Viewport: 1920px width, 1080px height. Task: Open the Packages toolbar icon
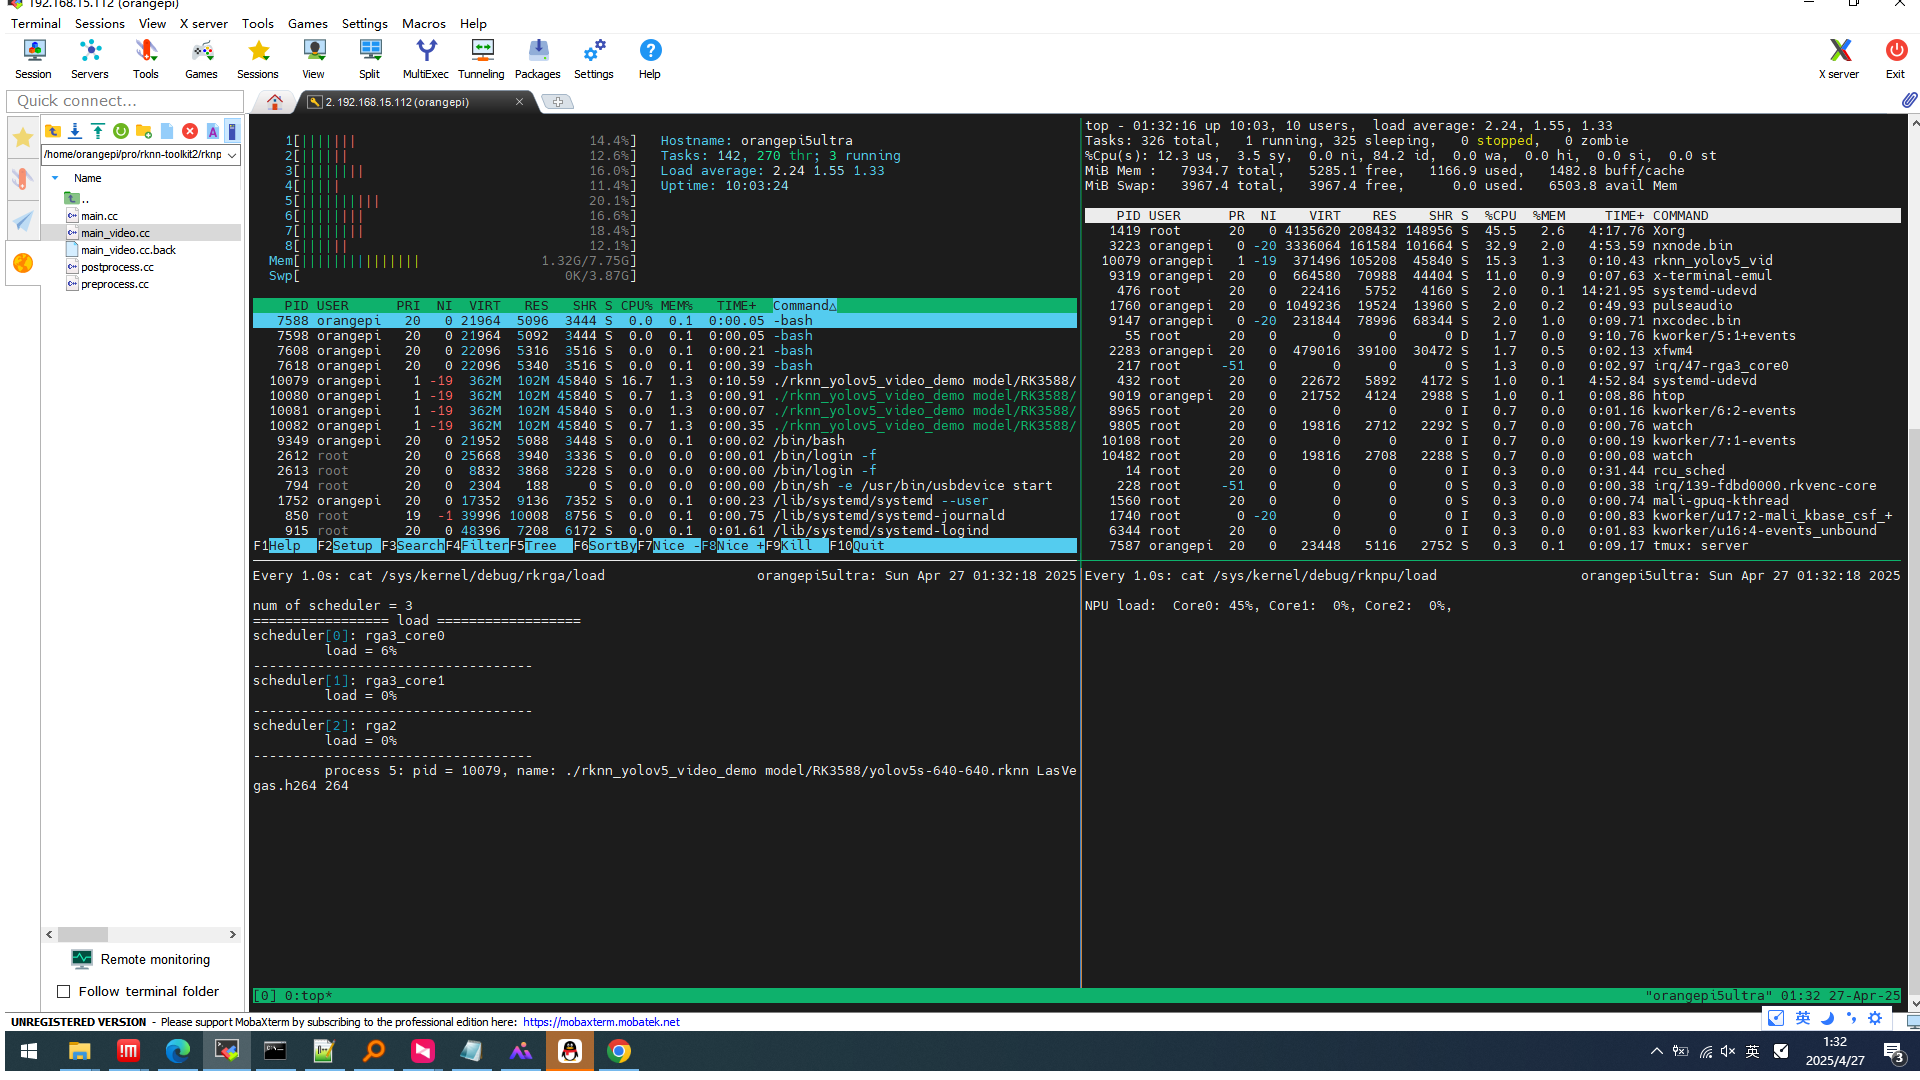537,58
